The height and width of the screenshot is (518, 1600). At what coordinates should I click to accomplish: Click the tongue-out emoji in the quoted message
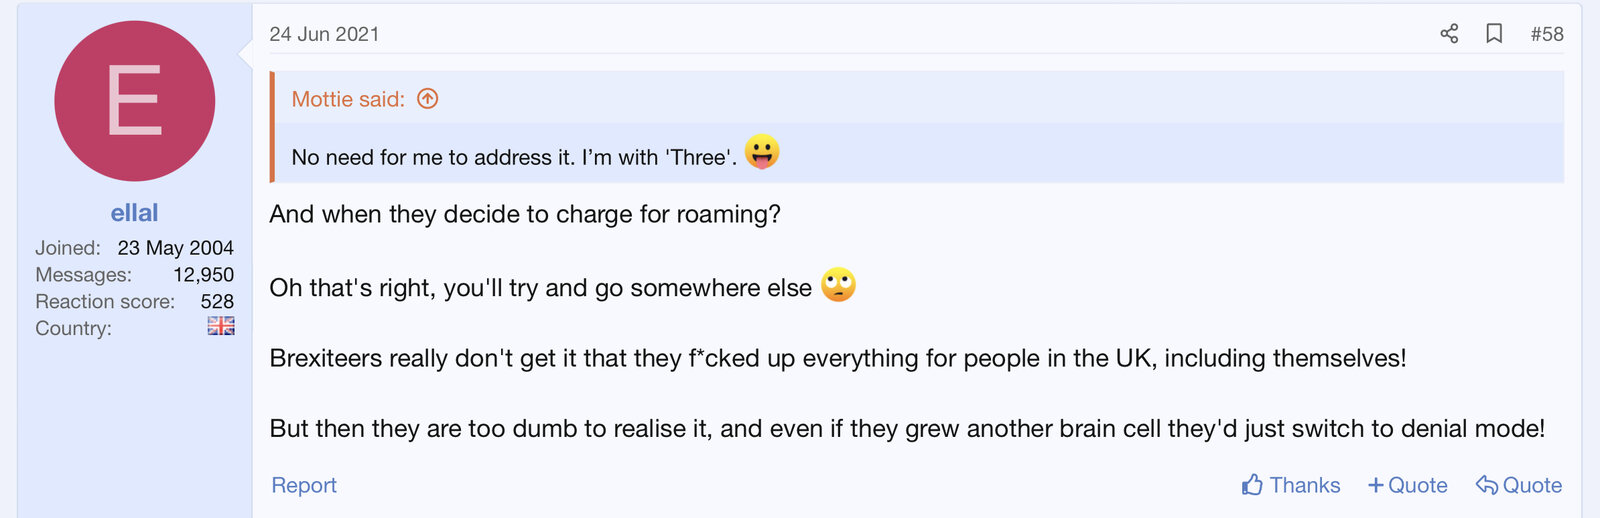tap(762, 152)
